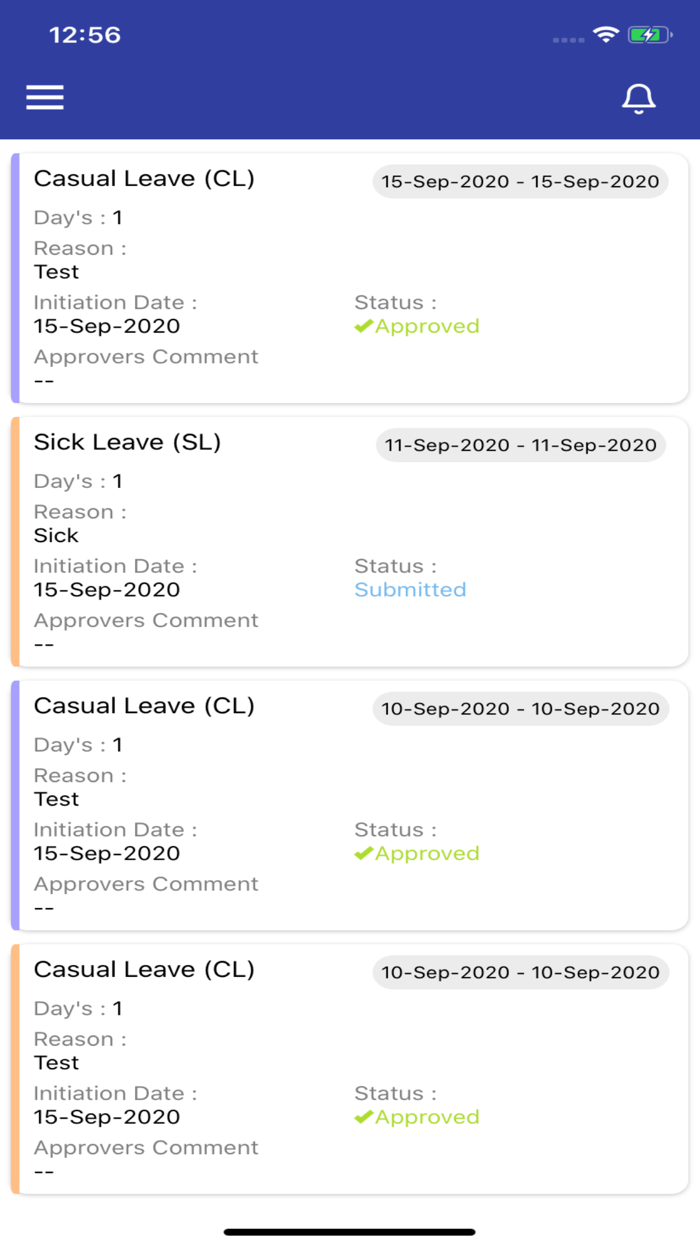Click the Submitted status text
Screen dimensions: 700x1244
(410, 590)
